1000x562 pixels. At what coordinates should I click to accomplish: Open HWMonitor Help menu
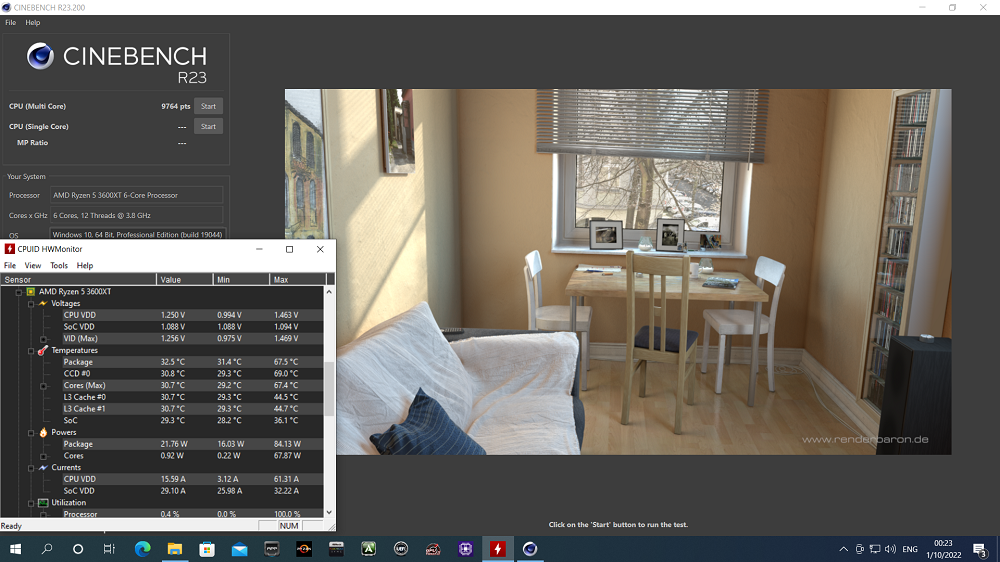[85, 265]
